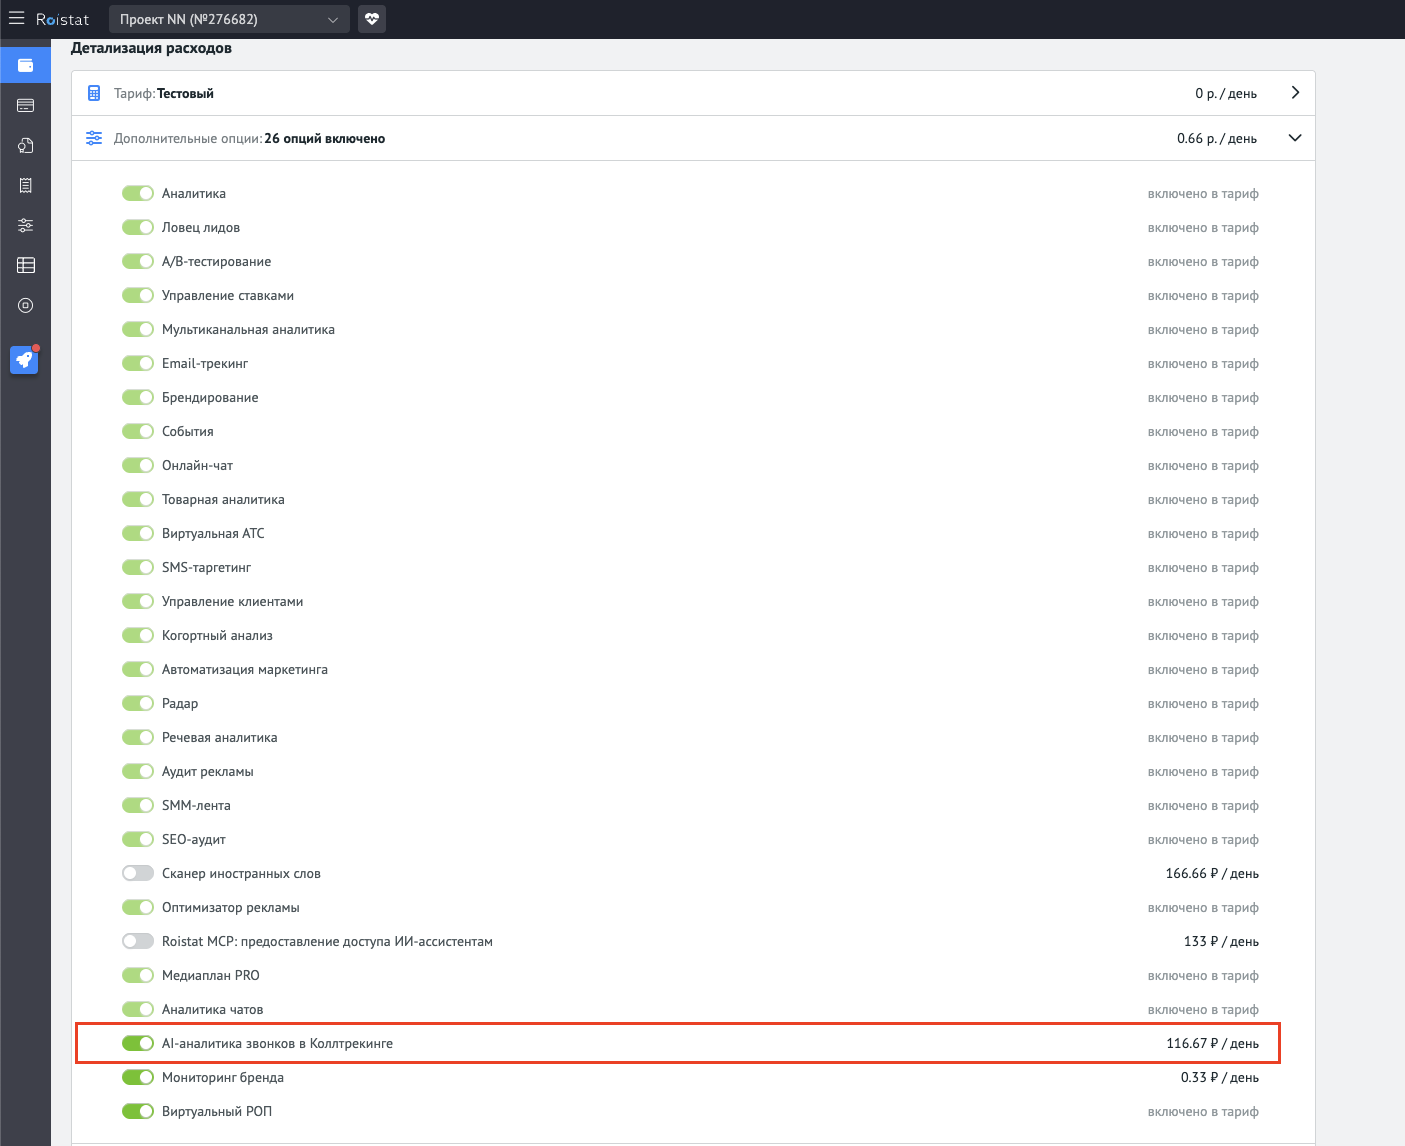
Task: Click the Медиаплан PRO label
Action: (211, 975)
